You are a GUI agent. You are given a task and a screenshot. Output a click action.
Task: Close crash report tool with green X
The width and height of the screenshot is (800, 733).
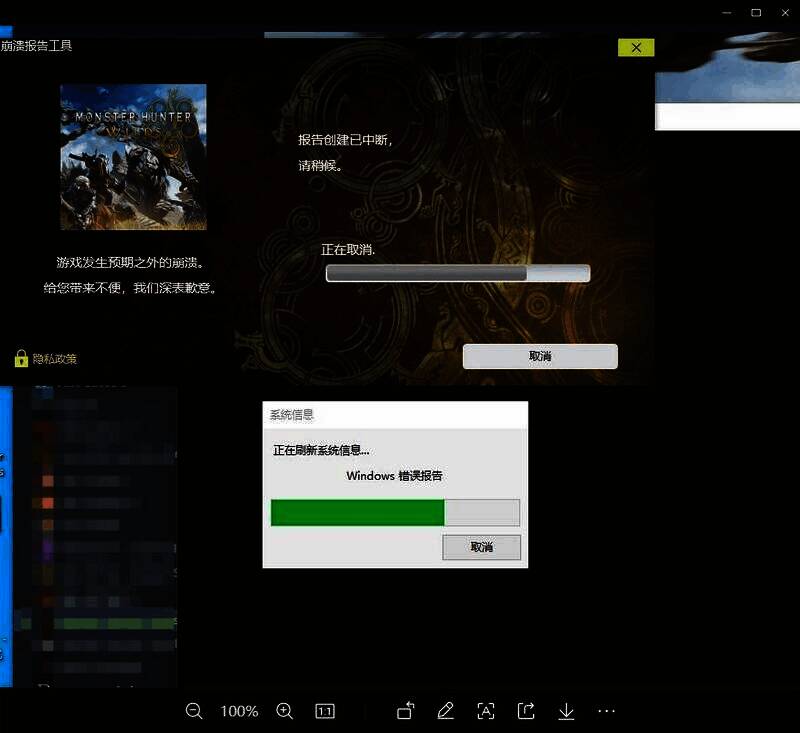click(636, 47)
